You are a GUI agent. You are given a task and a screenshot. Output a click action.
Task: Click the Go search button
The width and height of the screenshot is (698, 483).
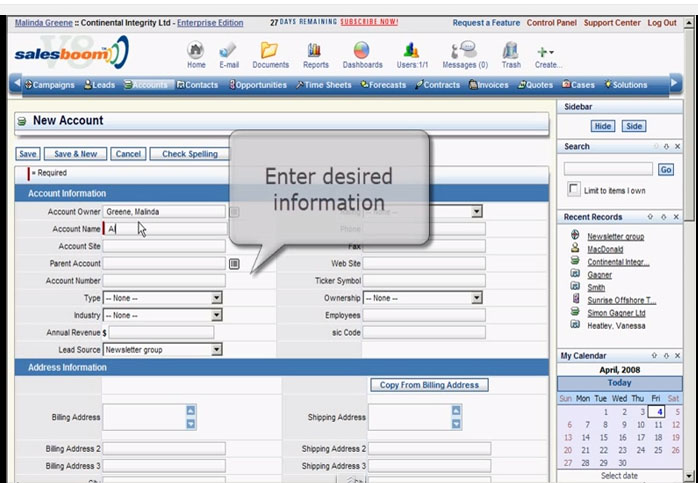[x=666, y=170]
